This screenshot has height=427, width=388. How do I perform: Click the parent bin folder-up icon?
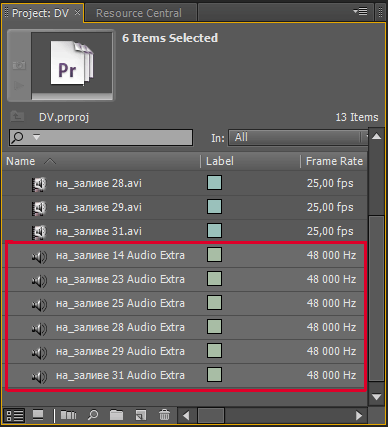[x=17, y=117]
